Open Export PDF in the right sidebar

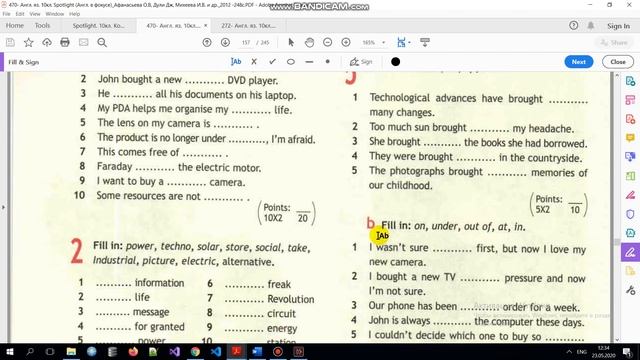[630, 81]
